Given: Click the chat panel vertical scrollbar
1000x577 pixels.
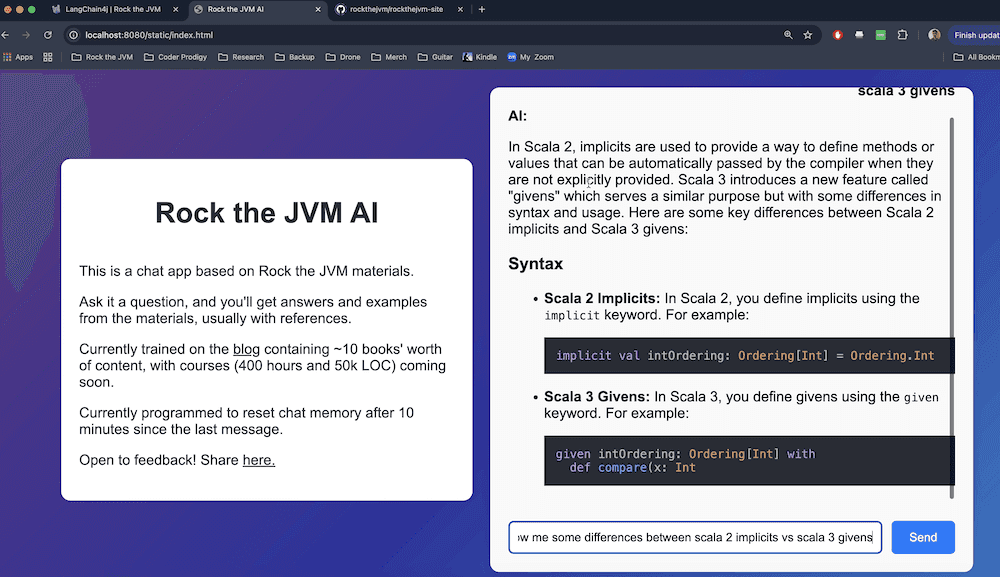Looking at the screenshot, I should point(951,300).
